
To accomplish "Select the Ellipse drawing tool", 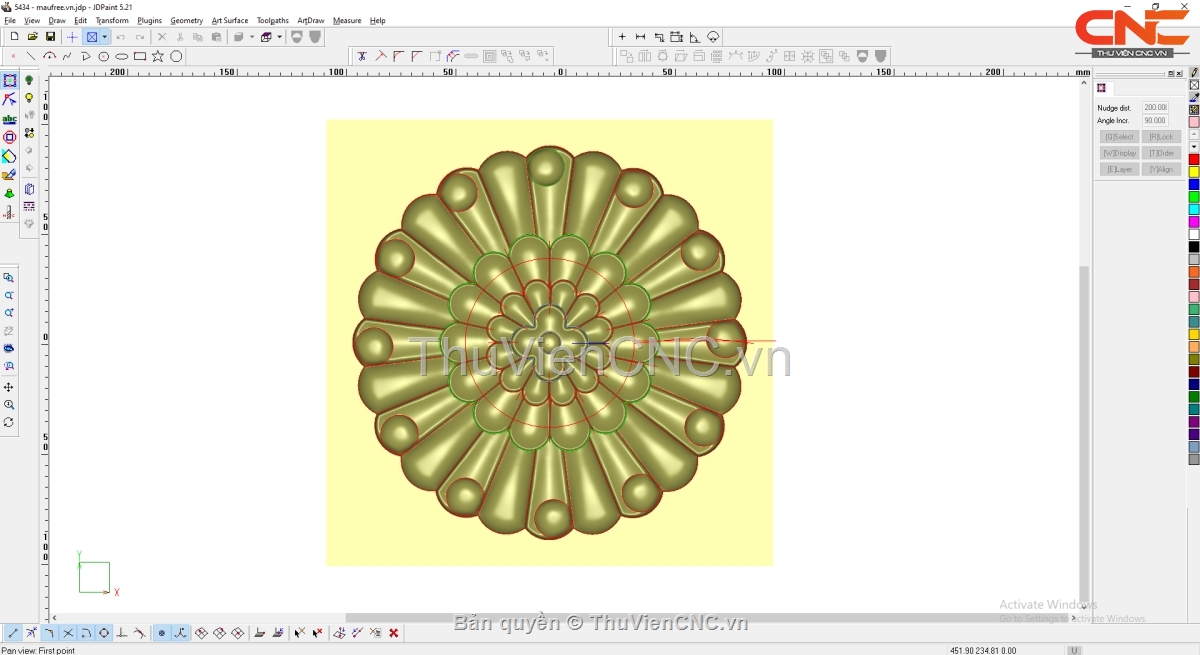I will (122, 57).
